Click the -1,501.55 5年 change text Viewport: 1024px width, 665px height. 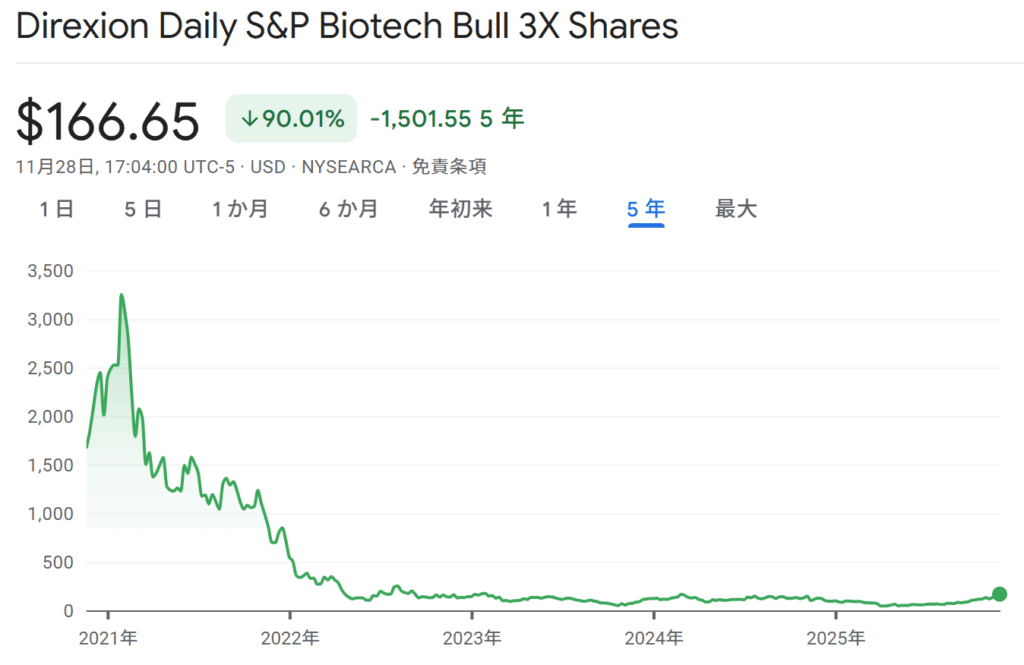(447, 119)
